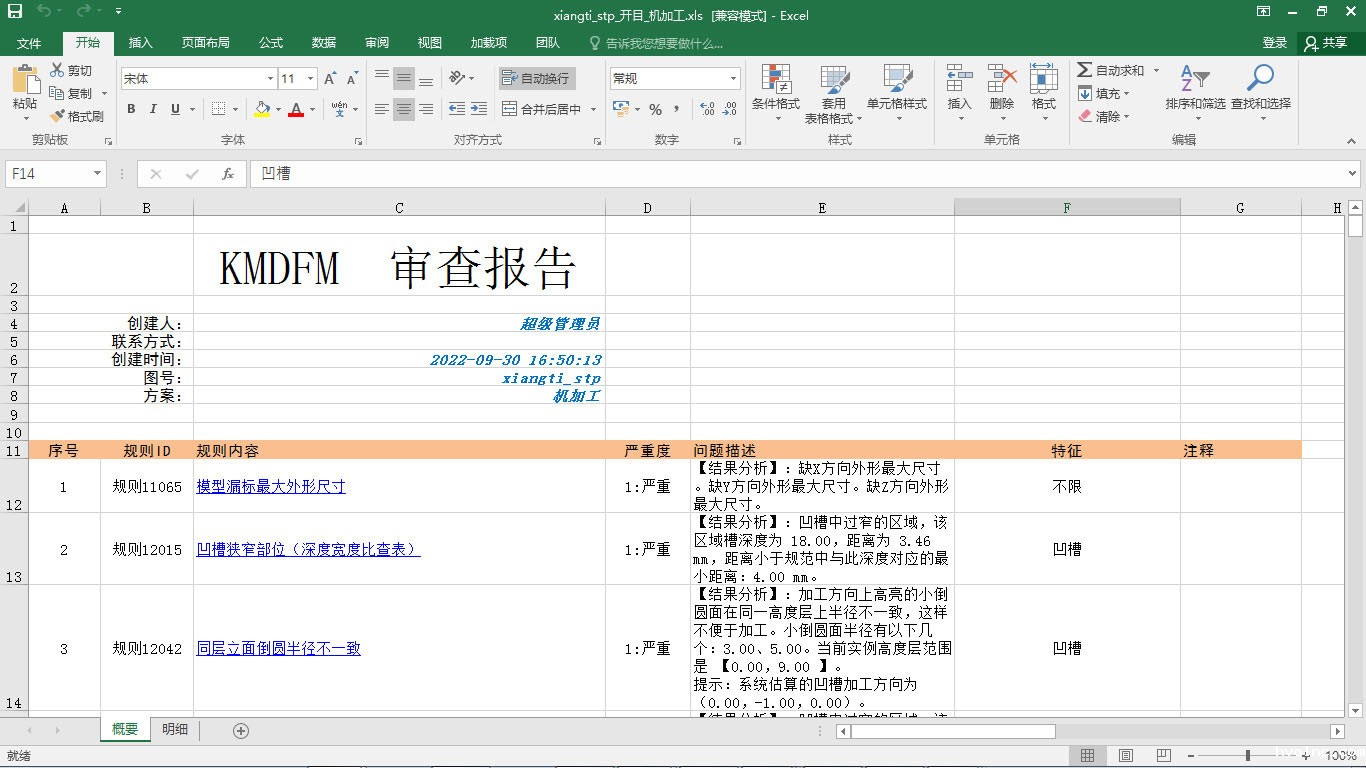The width and height of the screenshot is (1366, 768).
Task: Open the 模型漏标最大外形尺寸 hyperlink
Action: click(x=271, y=487)
